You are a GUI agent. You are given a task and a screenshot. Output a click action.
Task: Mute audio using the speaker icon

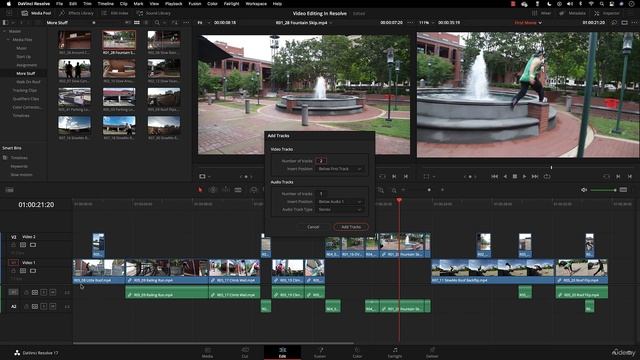click(584, 190)
